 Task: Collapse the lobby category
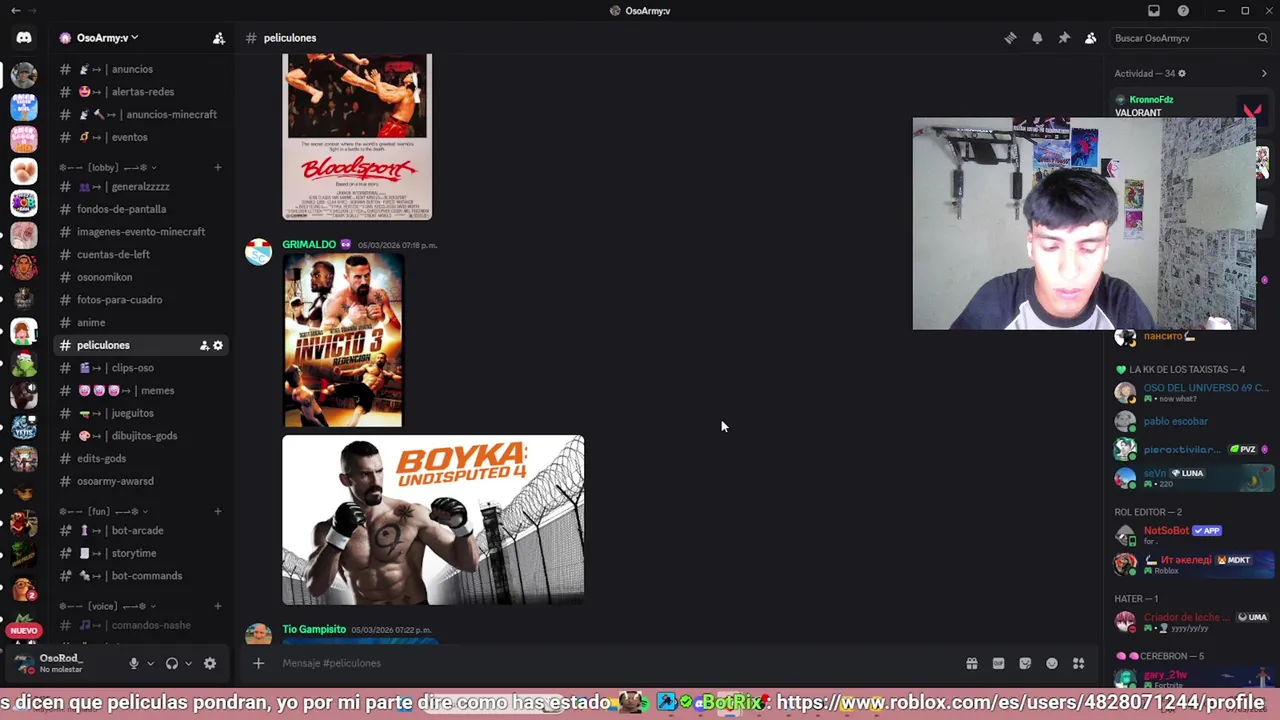coord(108,167)
